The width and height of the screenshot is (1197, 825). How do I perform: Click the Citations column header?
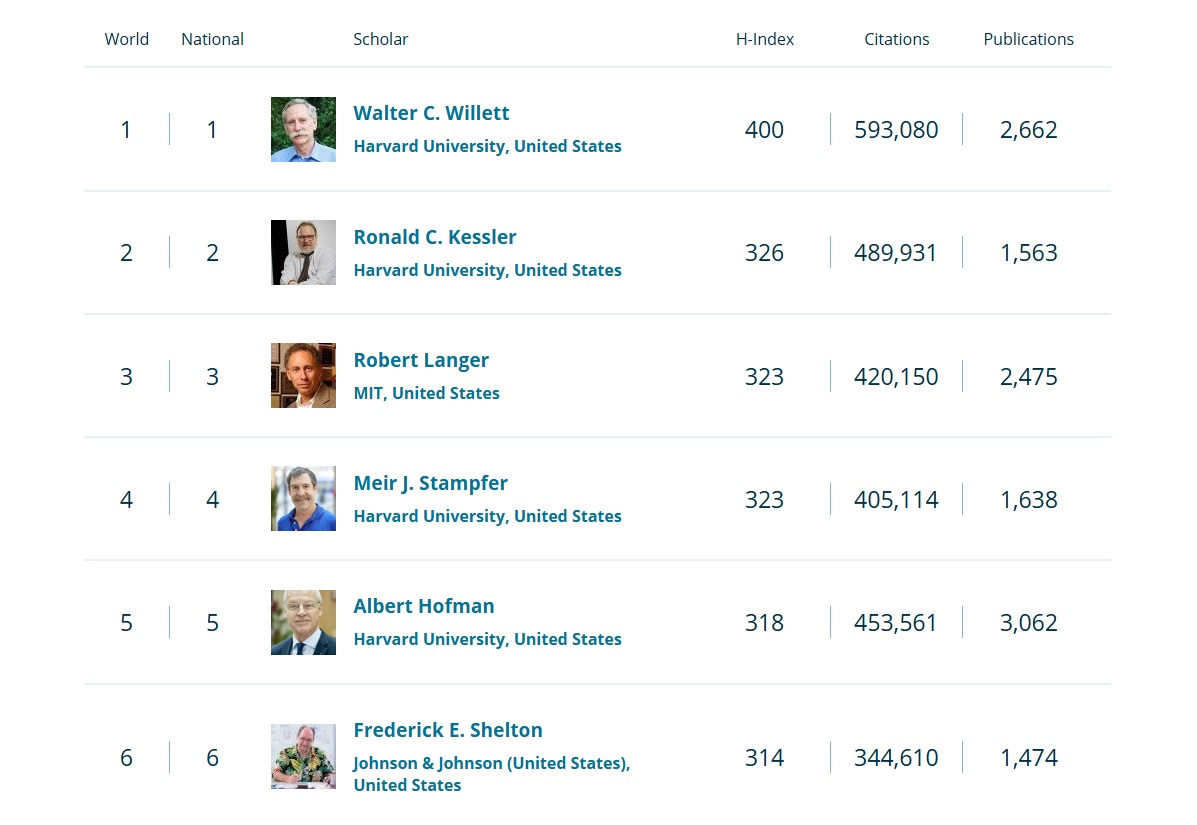896,39
